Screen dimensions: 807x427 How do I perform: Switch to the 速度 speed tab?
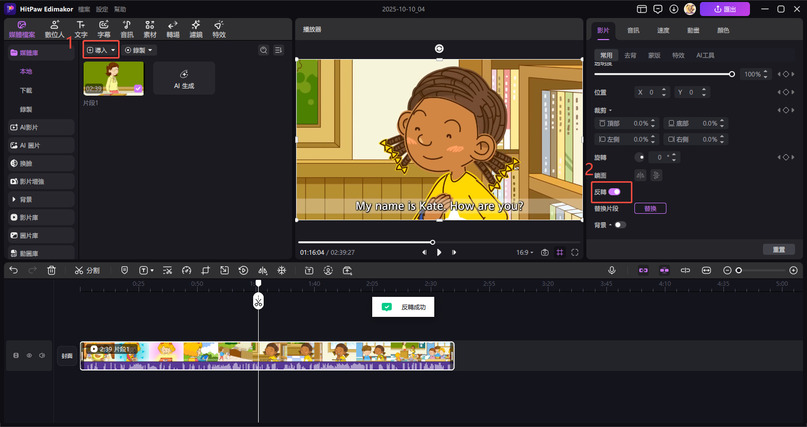664,30
